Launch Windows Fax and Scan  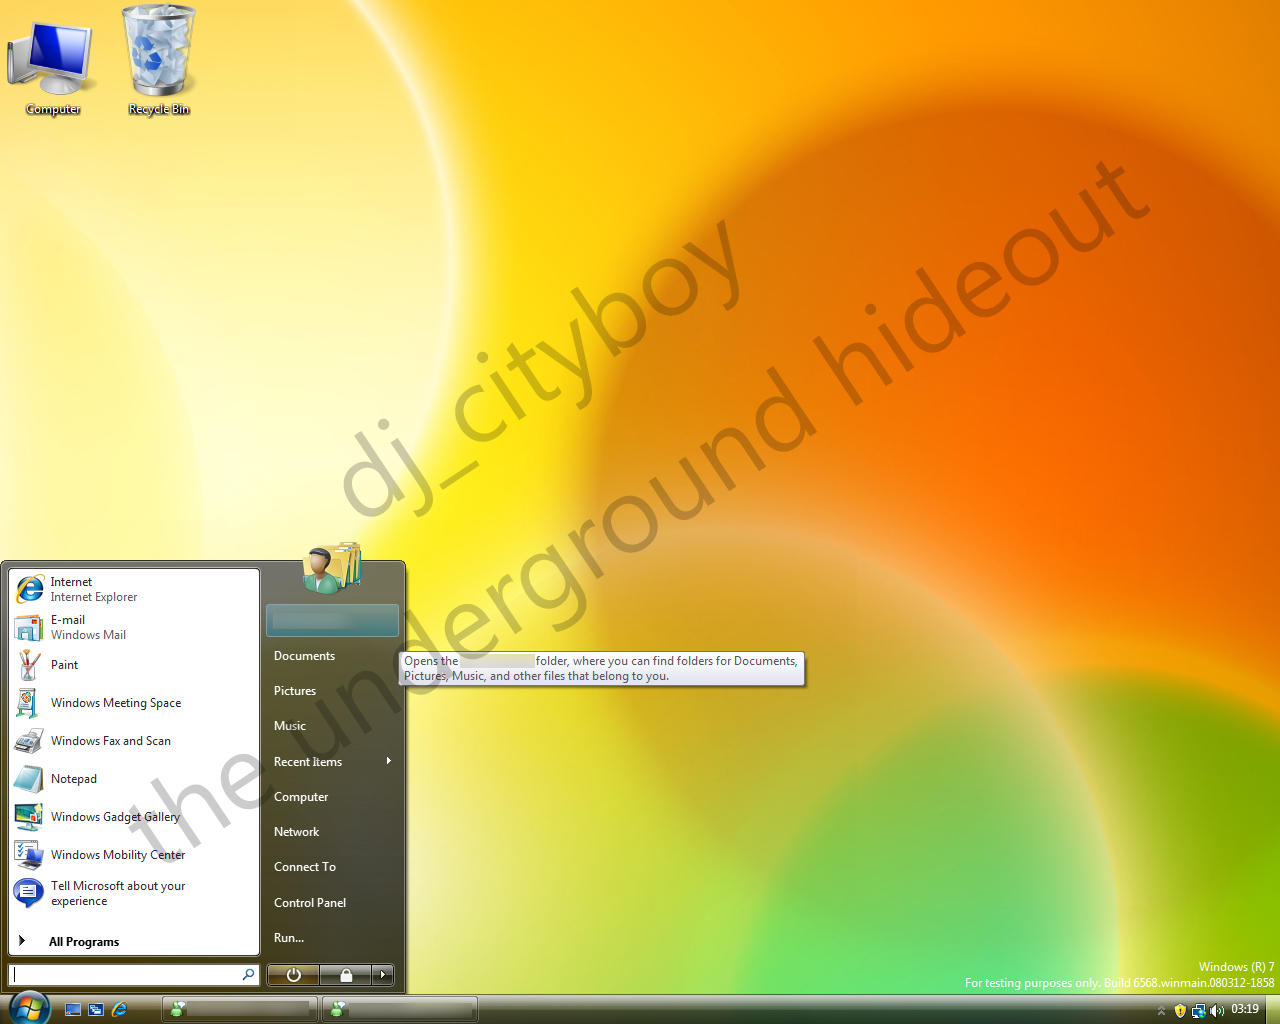tap(134, 741)
